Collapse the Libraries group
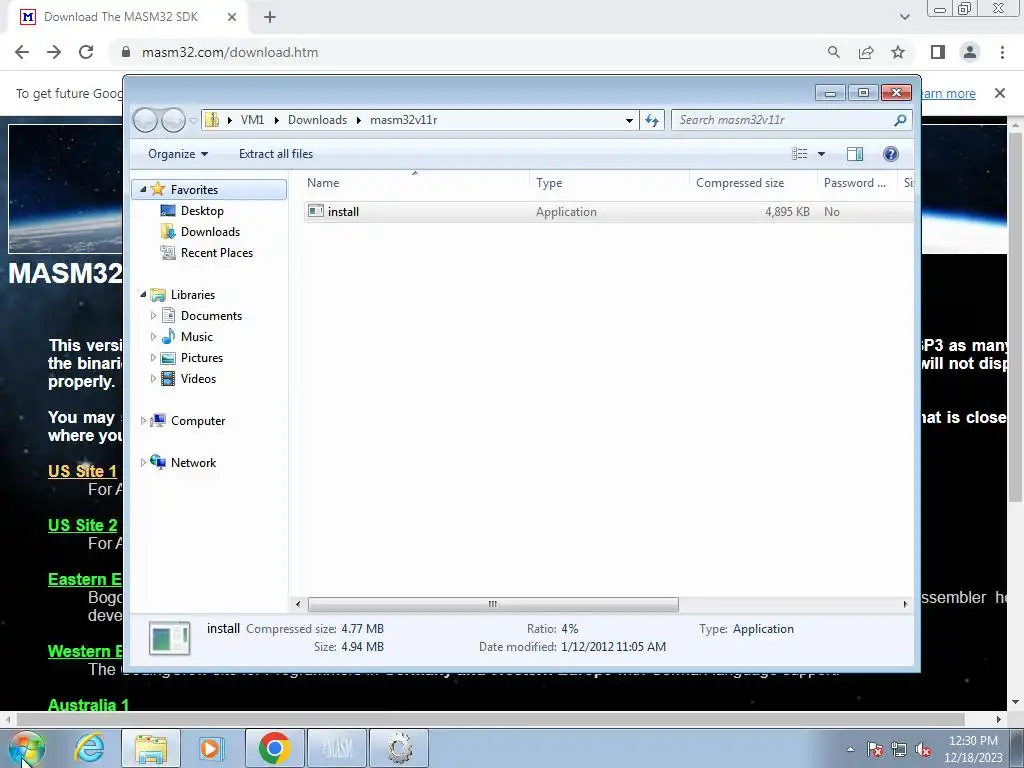Viewport: 1024px width, 768px height. coord(143,295)
